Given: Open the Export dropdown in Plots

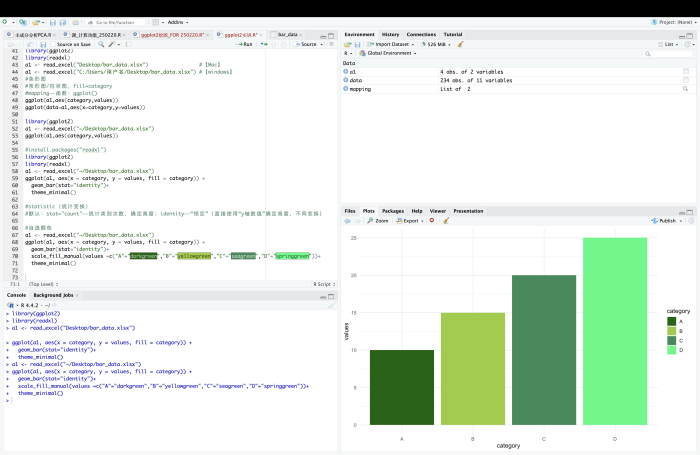Looking at the screenshot, I should 410,220.
